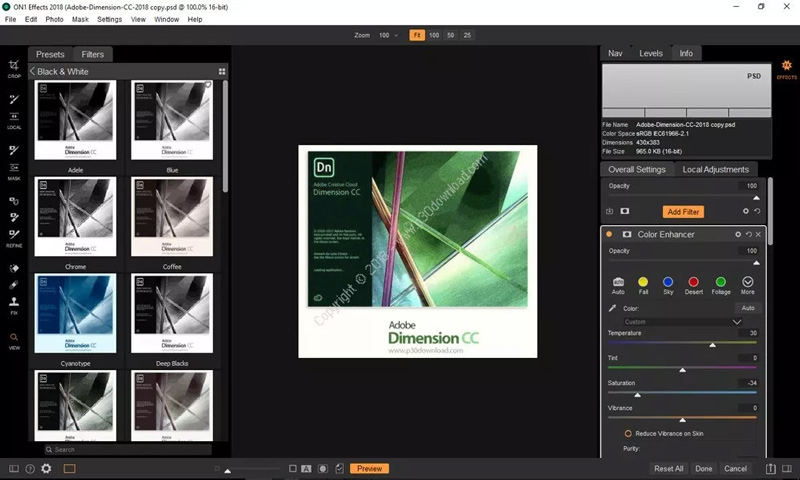Open help question mark in bottom bar
800x480 pixels.
(x=30, y=469)
